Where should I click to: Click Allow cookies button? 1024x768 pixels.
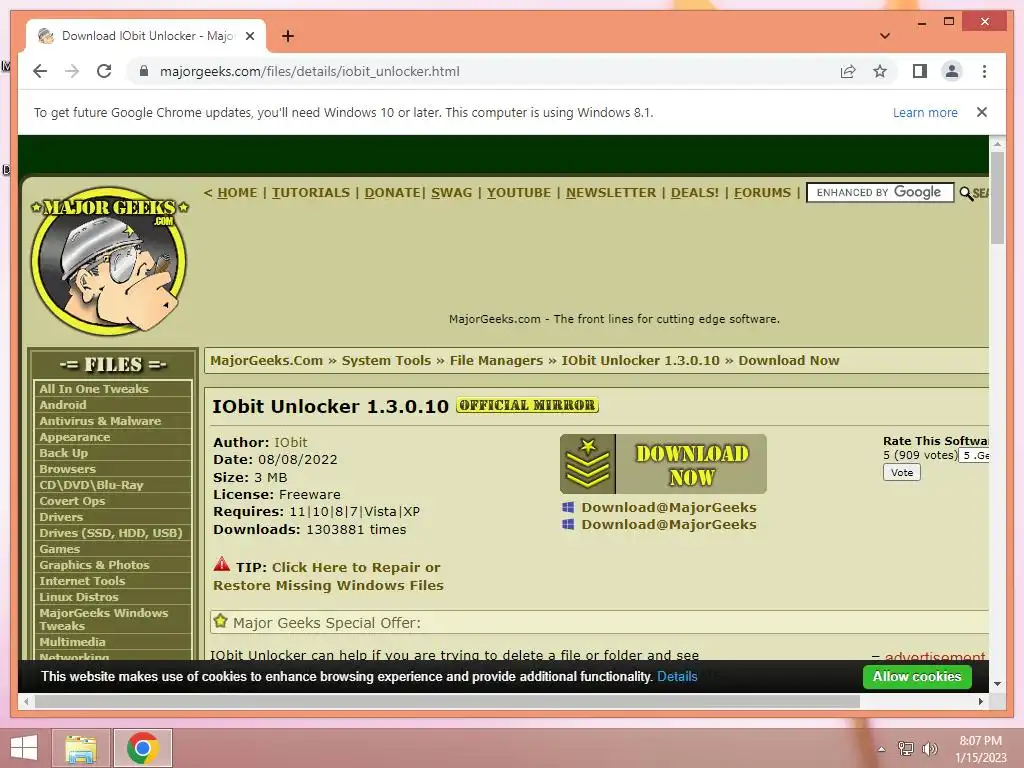pyautogui.click(x=917, y=677)
